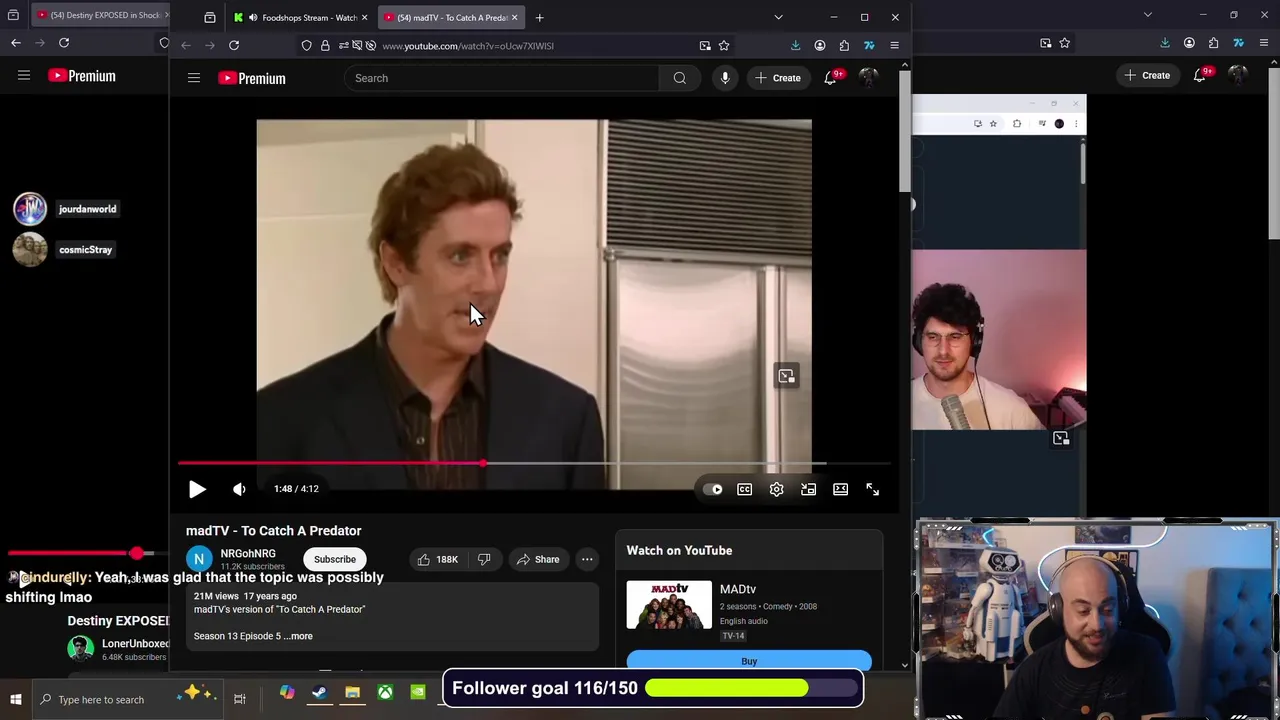Mute the video with the speaker icon

[239, 489]
